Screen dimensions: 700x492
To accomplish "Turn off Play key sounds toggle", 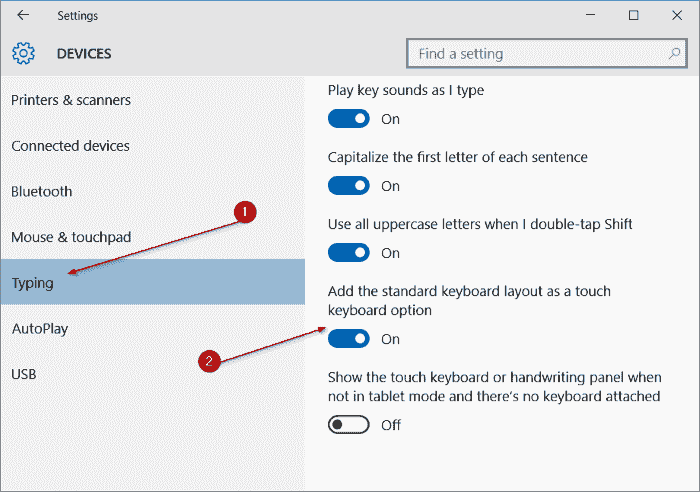I will tap(349, 119).
